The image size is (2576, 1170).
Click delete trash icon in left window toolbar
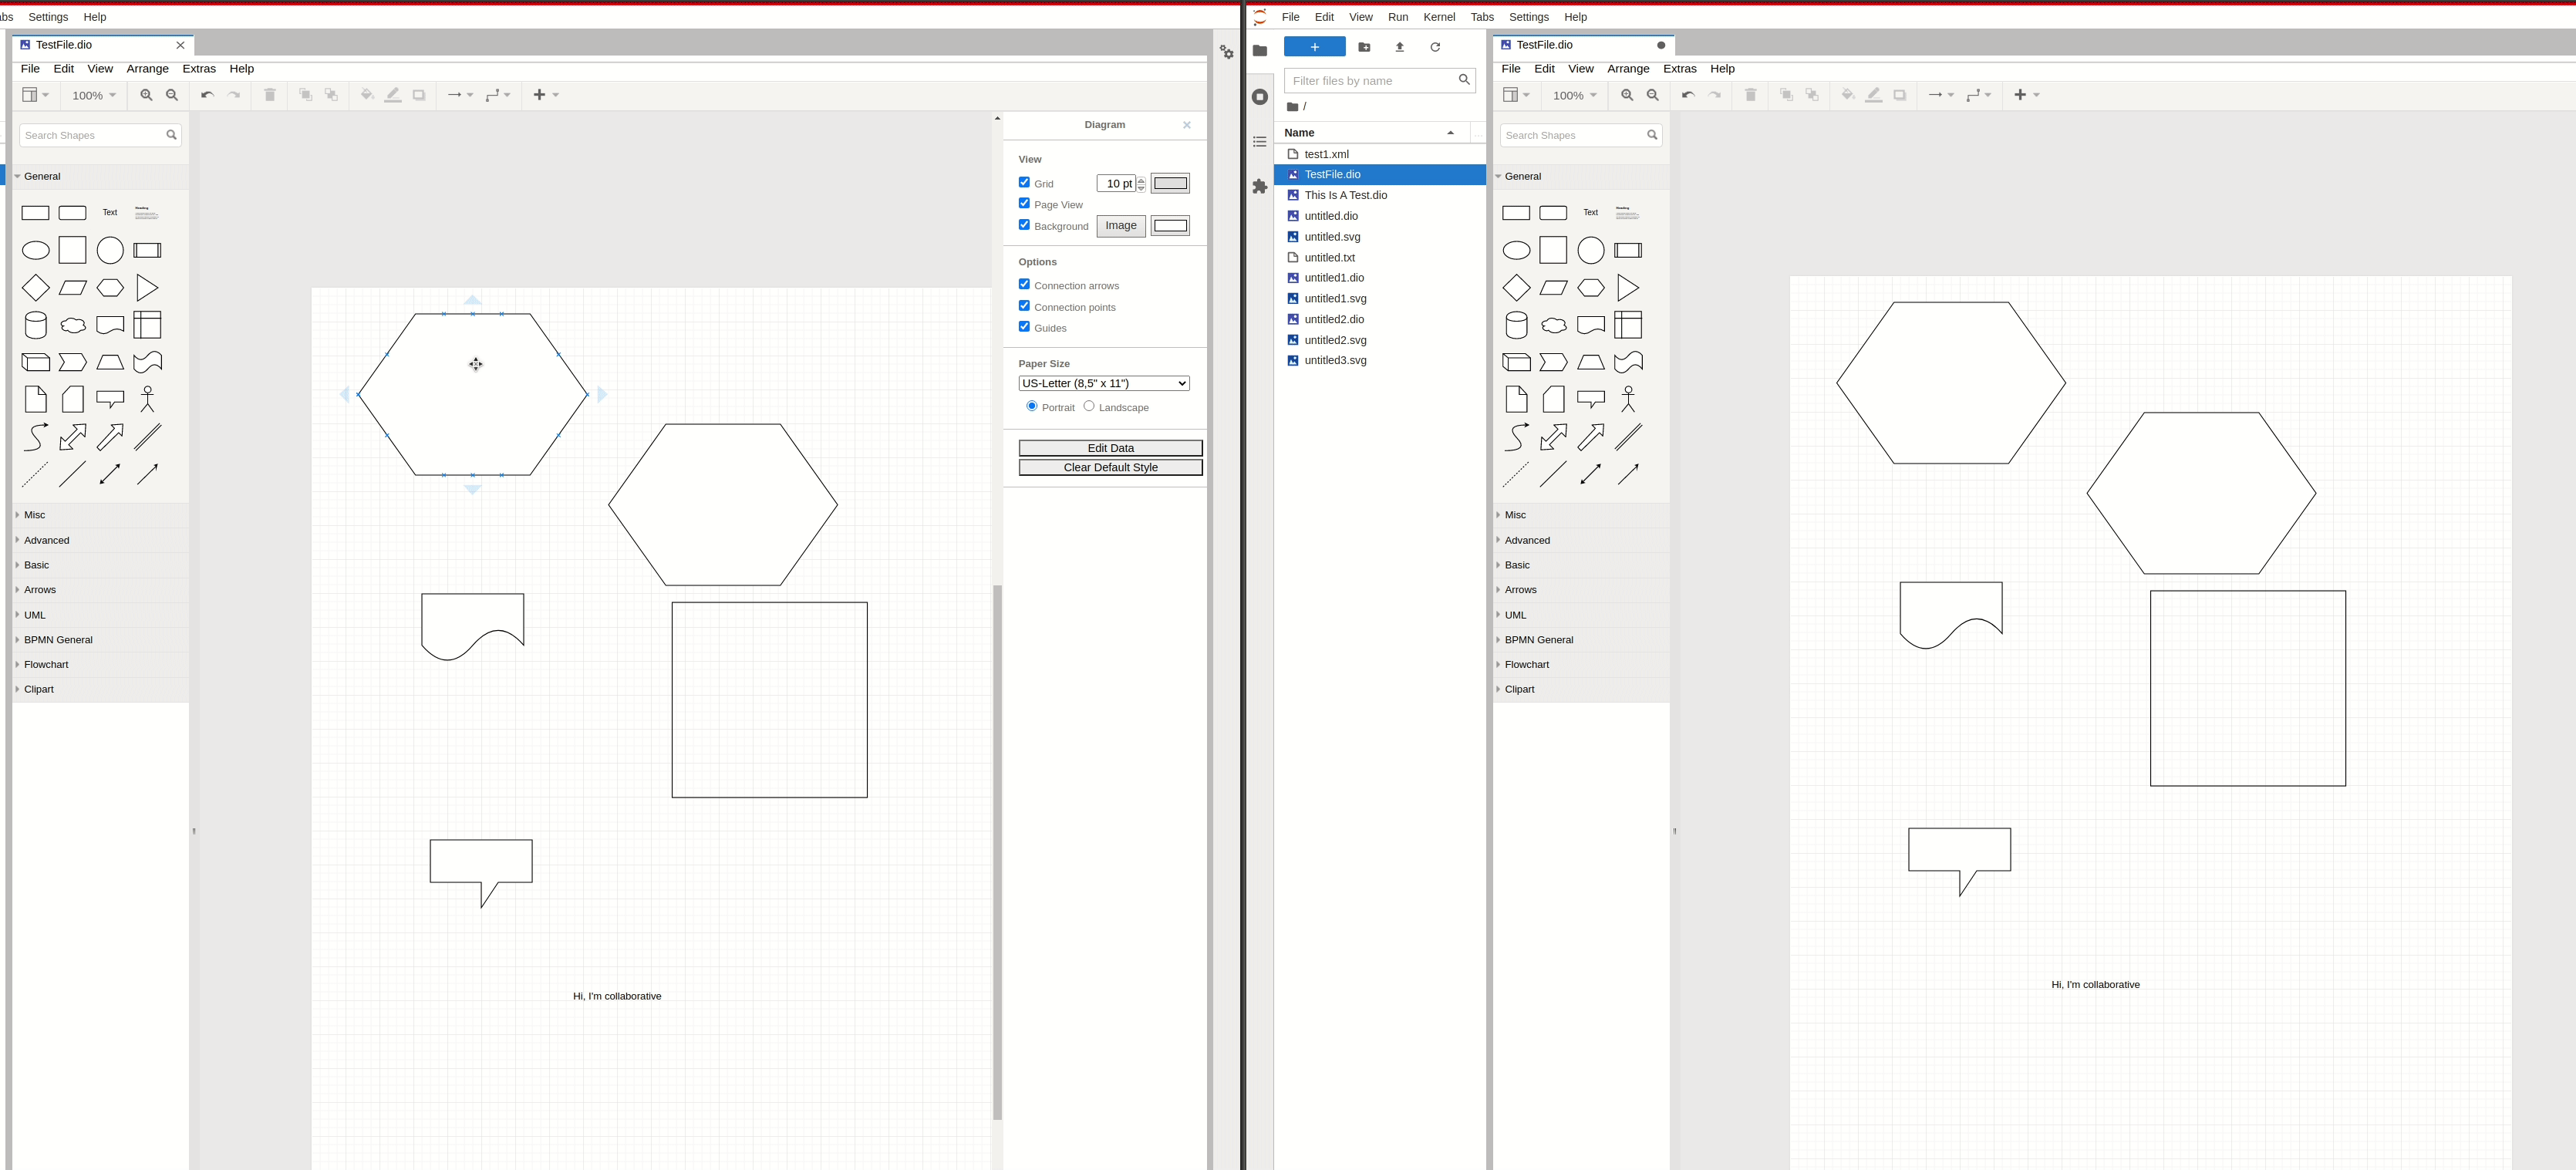pyautogui.click(x=269, y=95)
